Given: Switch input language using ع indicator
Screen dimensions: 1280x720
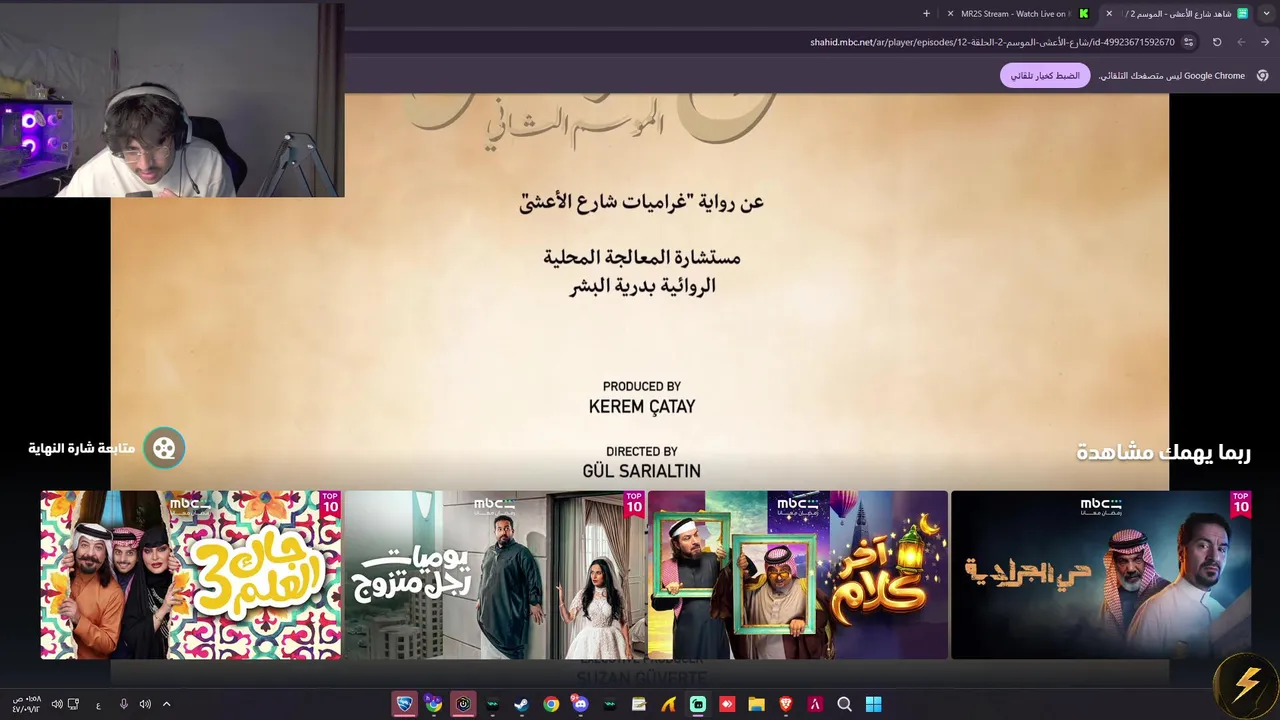Looking at the screenshot, I should 98,705.
